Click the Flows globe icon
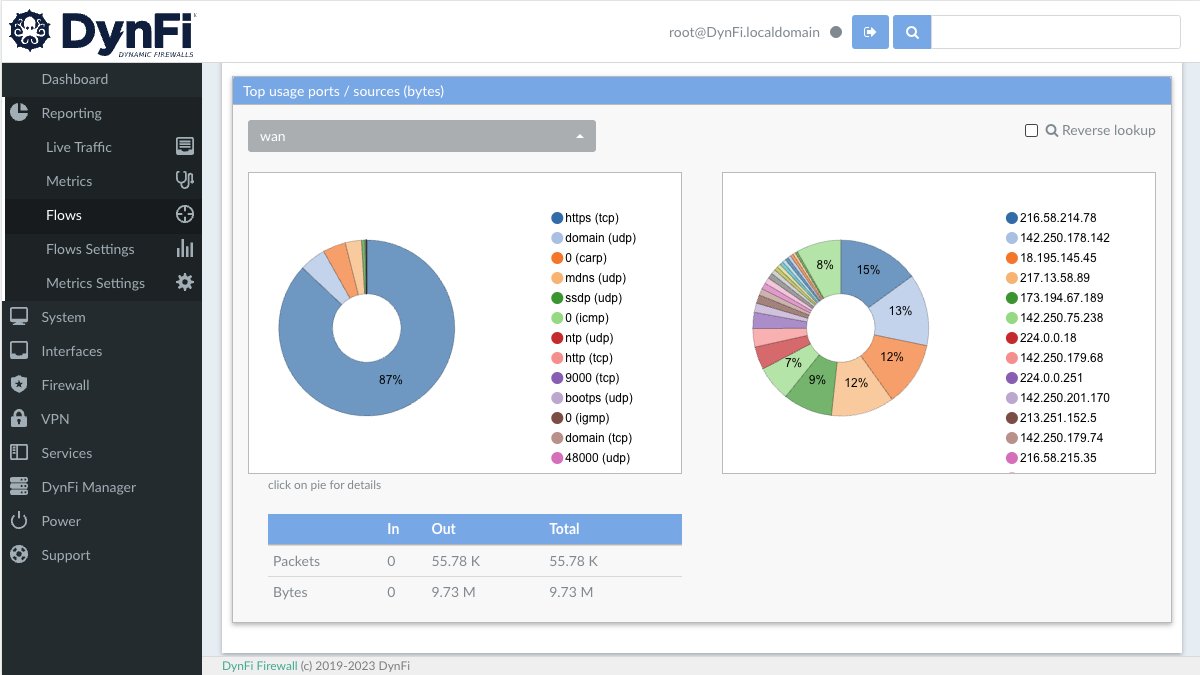This screenshot has width=1200, height=675. [184, 214]
